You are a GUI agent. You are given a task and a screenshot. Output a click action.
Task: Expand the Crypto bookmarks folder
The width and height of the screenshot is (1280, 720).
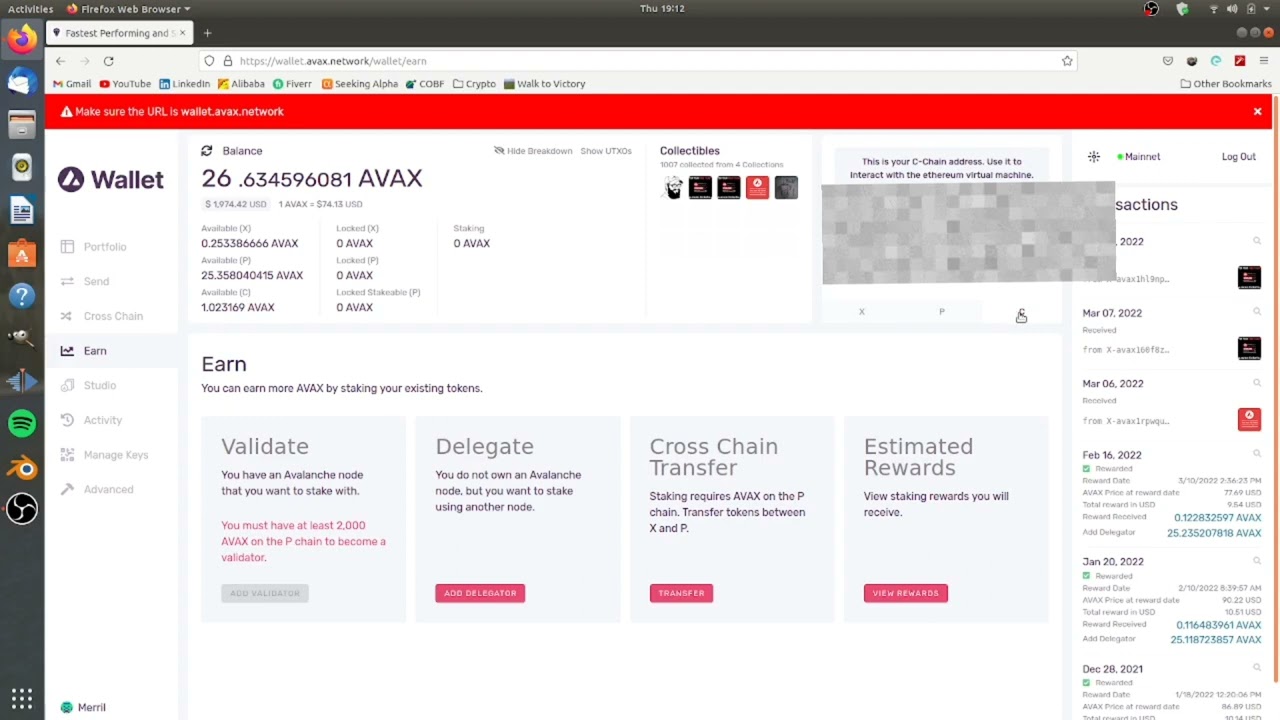pyautogui.click(x=474, y=84)
